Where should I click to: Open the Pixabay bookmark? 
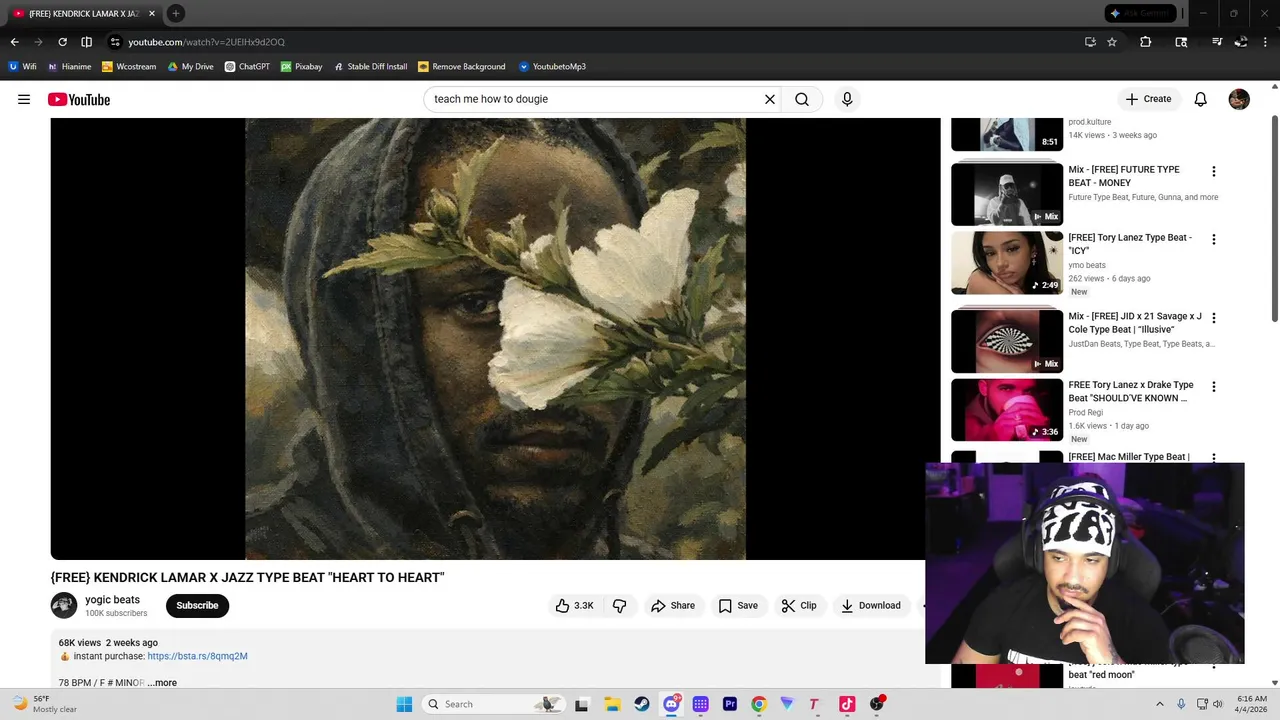(x=301, y=67)
